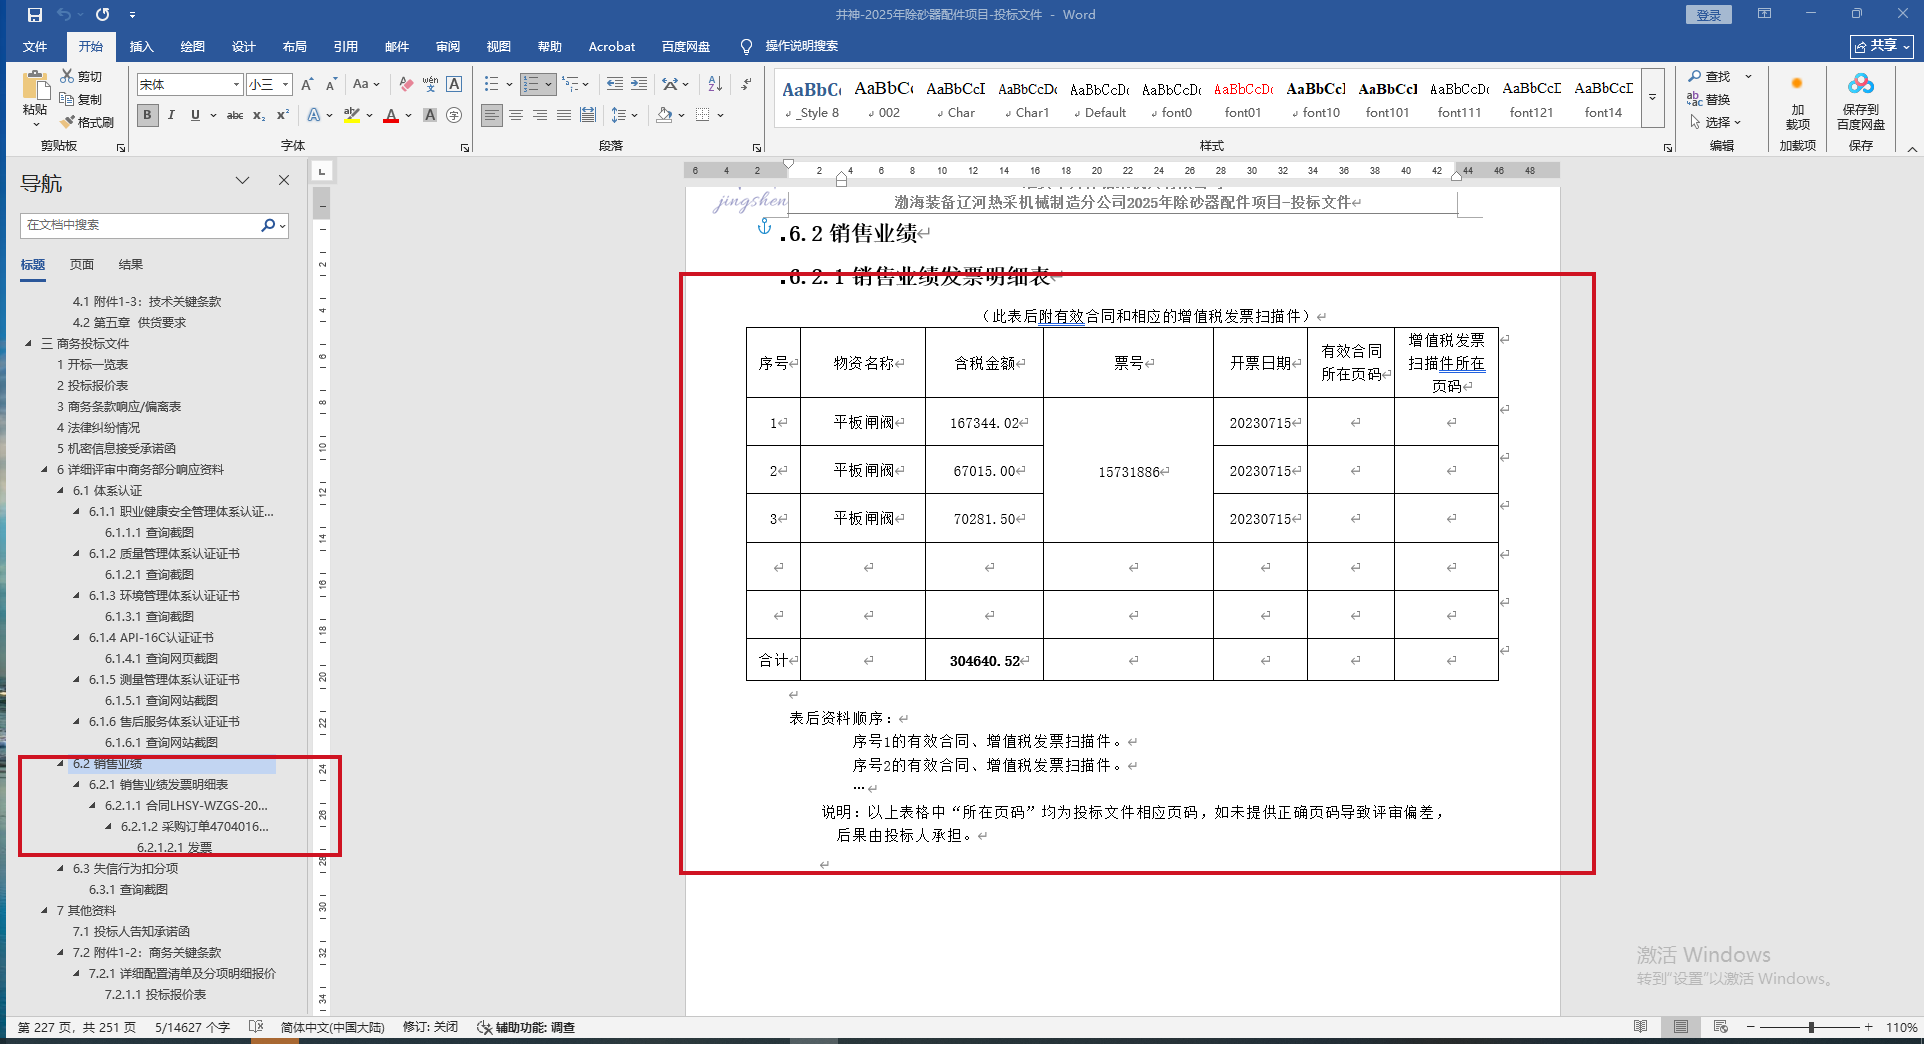Click the Save to Baidu Netdisk icon
The width and height of the screenshot is (1924, 1044).
pos(1861,84)
